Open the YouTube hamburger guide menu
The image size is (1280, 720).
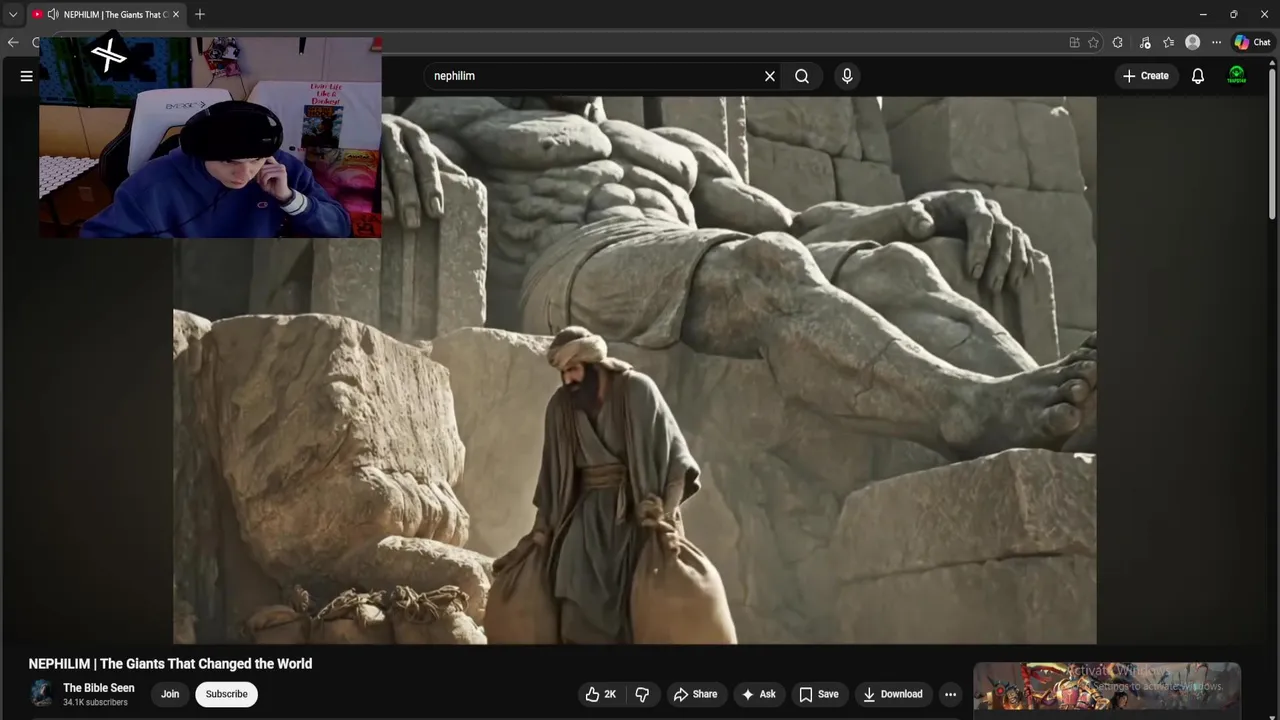pyautogui.click(x=27, y=76)
